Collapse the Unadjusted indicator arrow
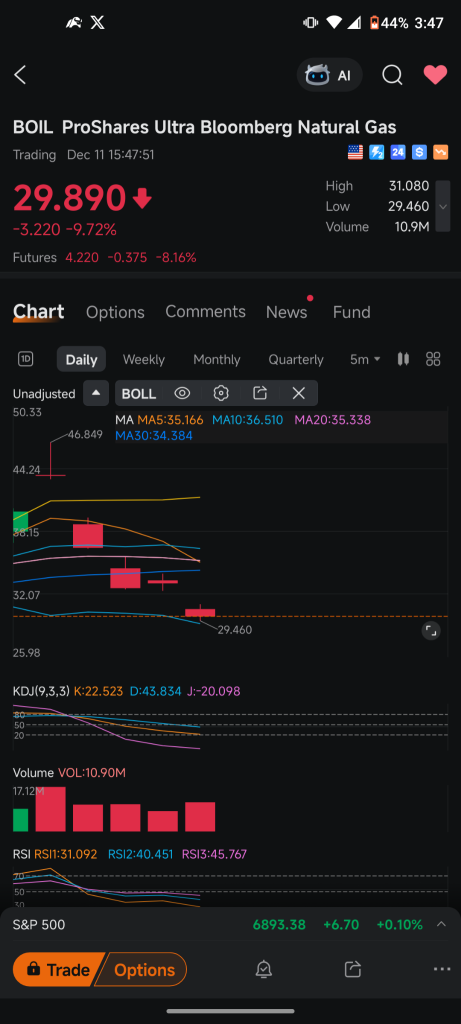The image size is (461, 1024). tap(96, 393)
